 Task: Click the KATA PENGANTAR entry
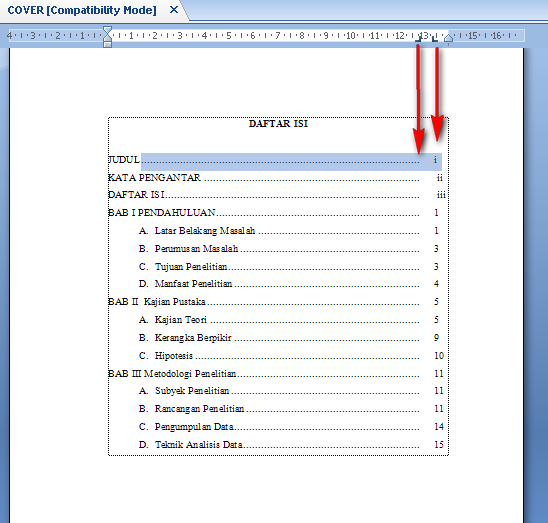coord(154,178)
